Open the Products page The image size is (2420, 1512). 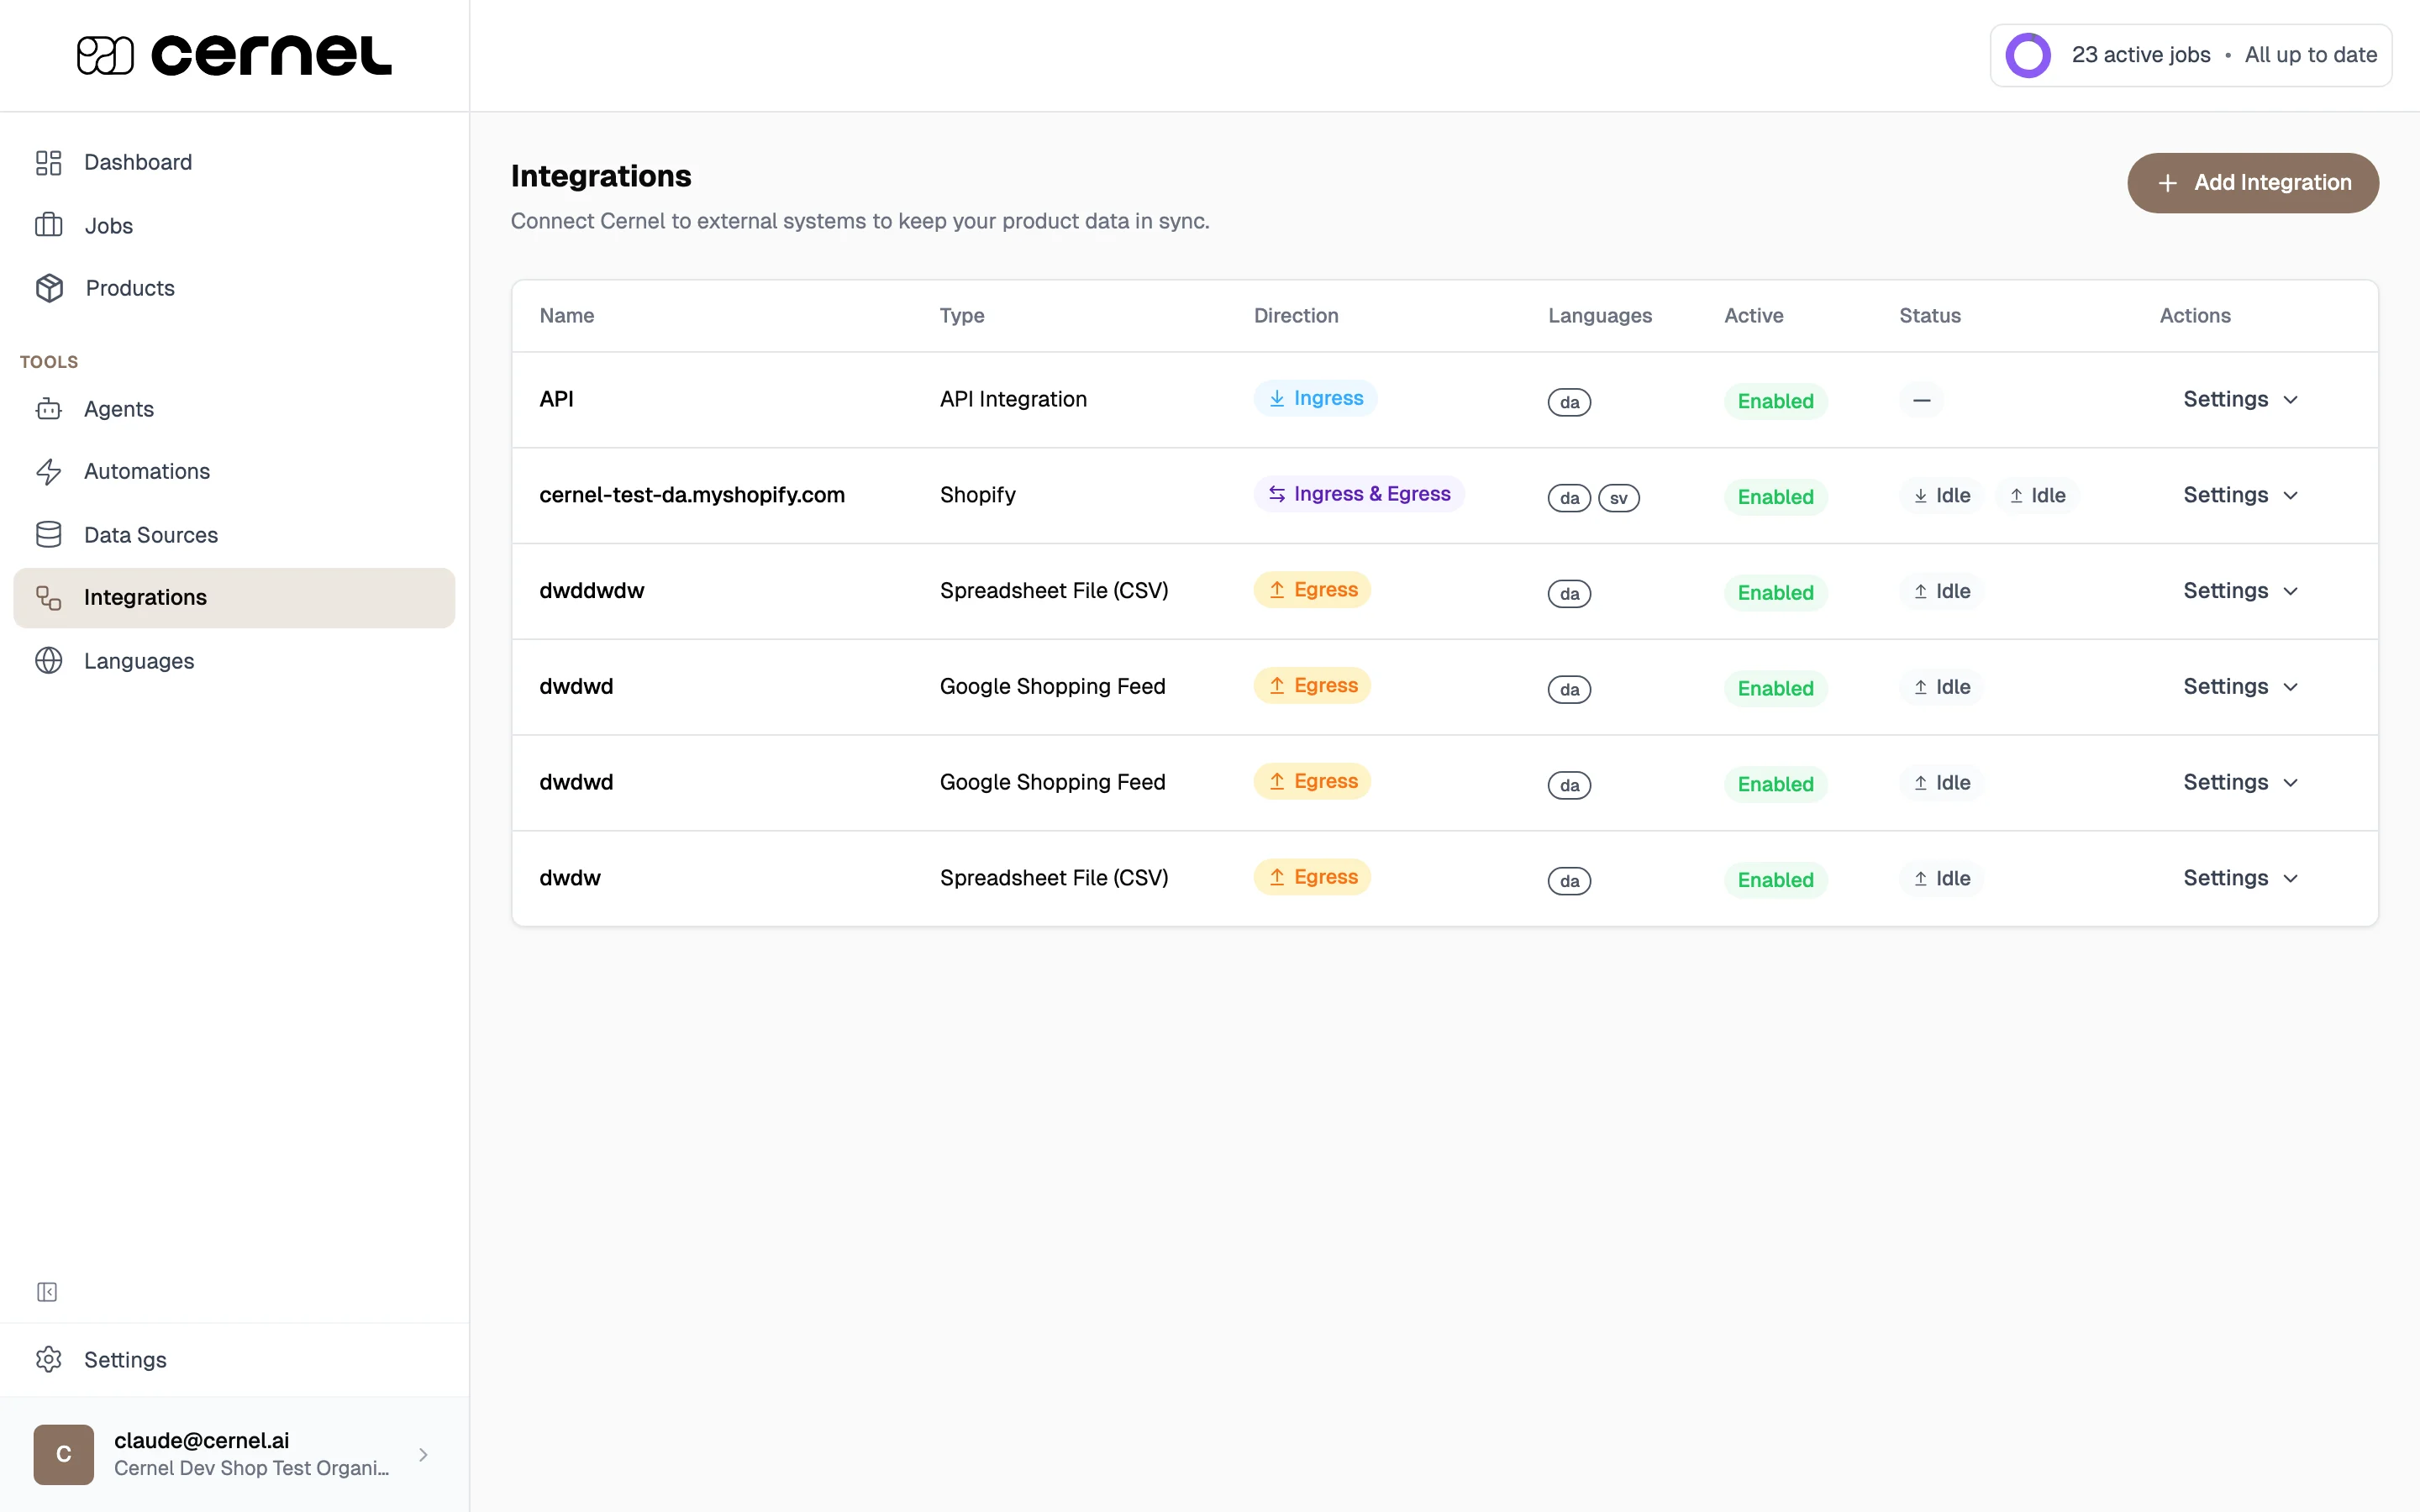[234, 288]
